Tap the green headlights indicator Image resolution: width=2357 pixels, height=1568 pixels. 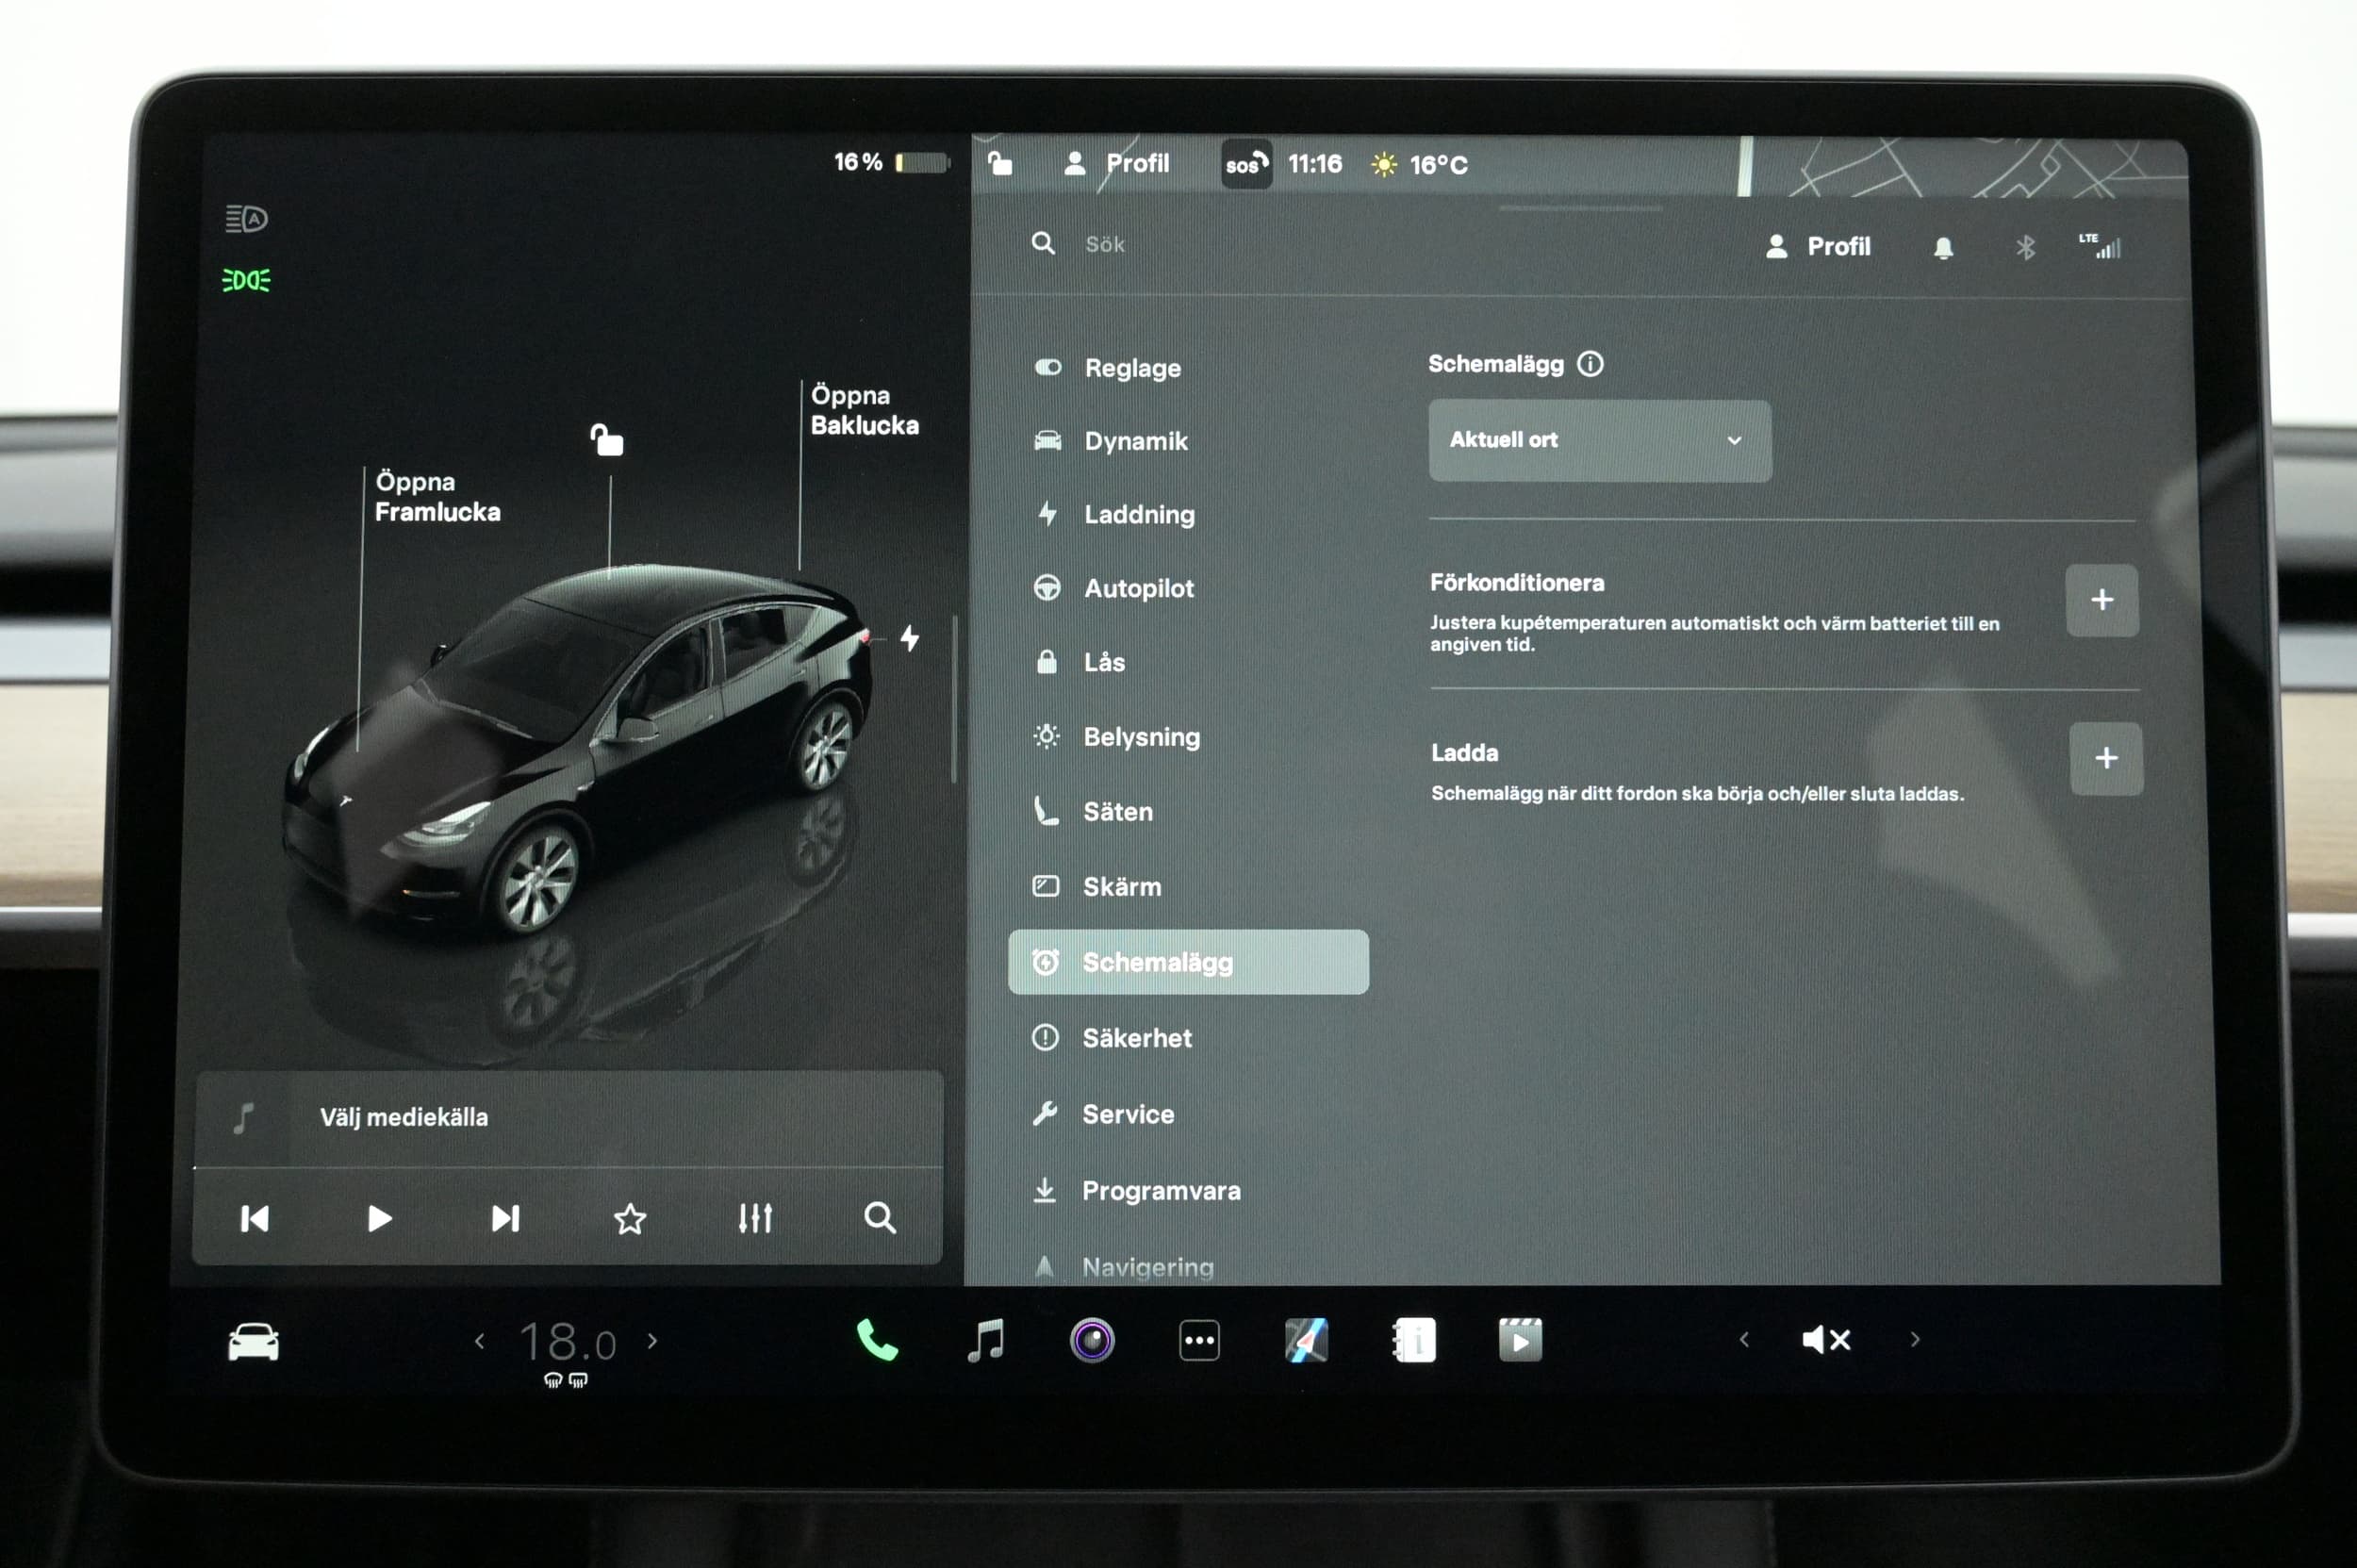coord(246,280)
